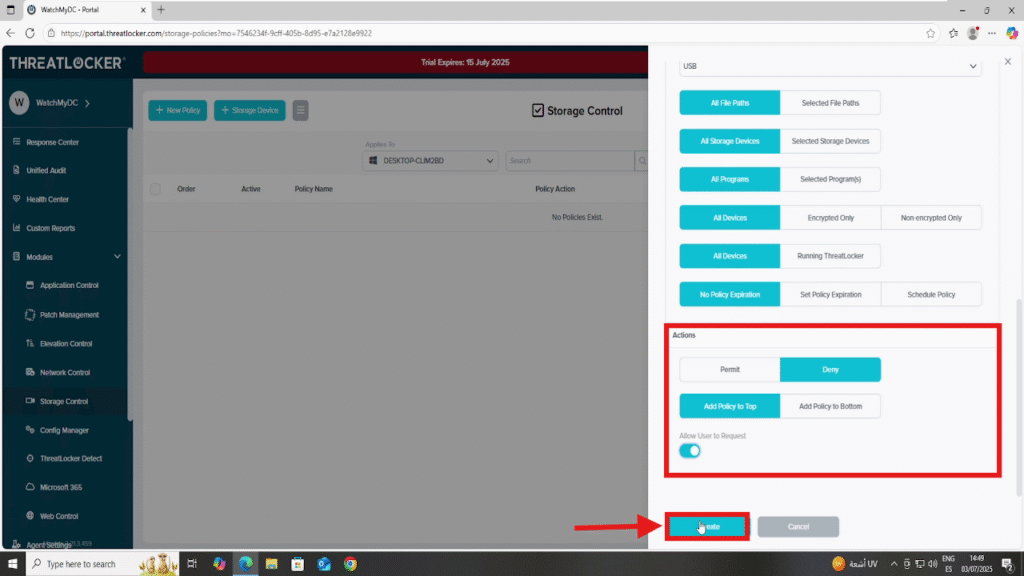Click the Cancel button
The width and height of the screenshot is (1024, 576).
798,526
